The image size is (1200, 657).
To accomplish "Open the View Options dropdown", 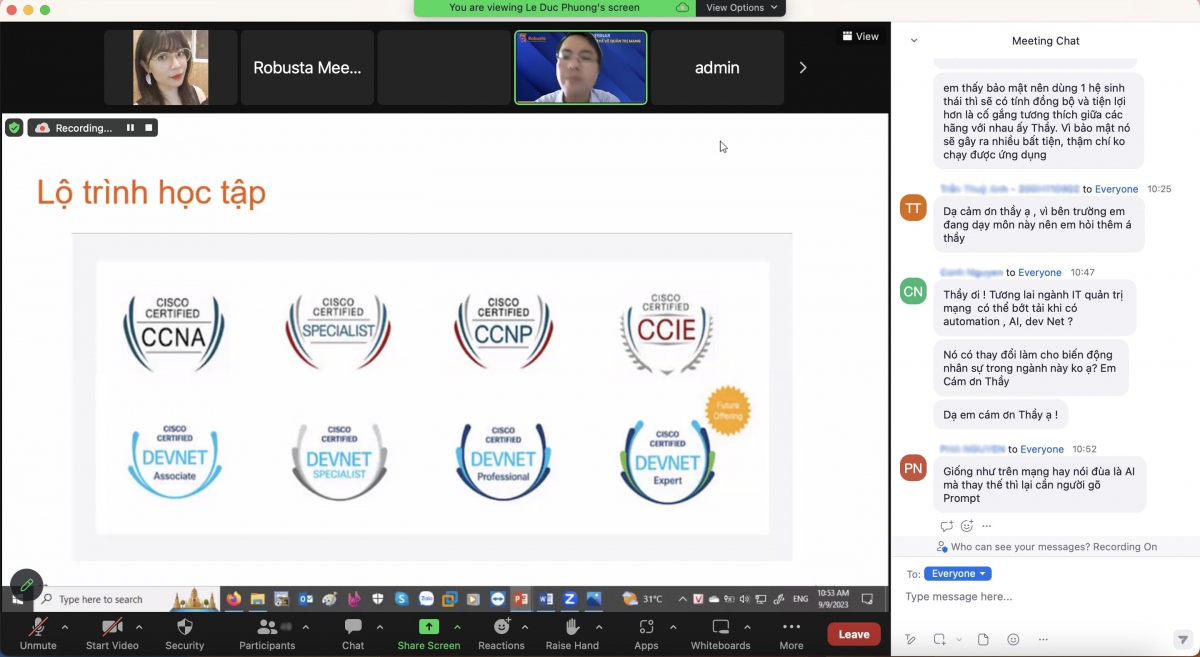I will click(740, 8).
